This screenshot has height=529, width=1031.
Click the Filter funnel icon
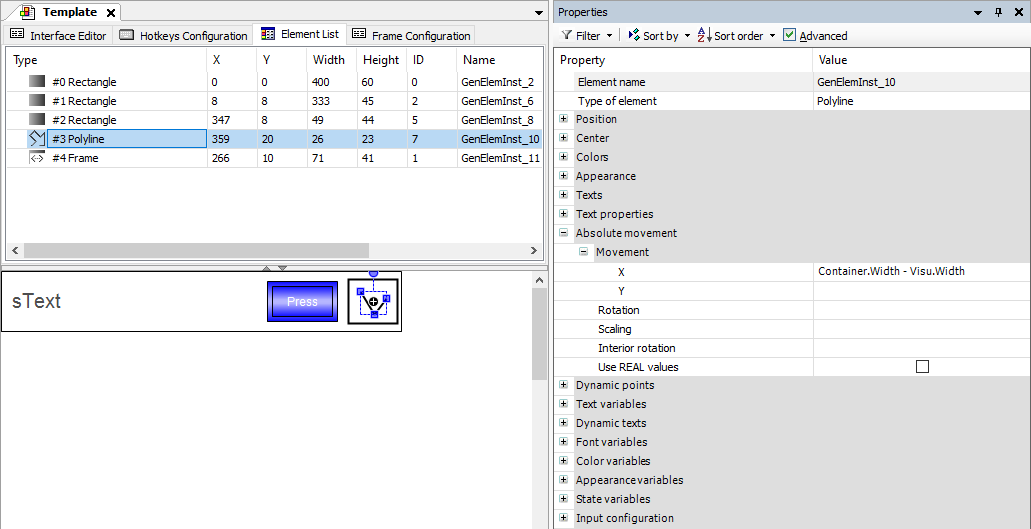pyautogui.click(x=566, y=36)
